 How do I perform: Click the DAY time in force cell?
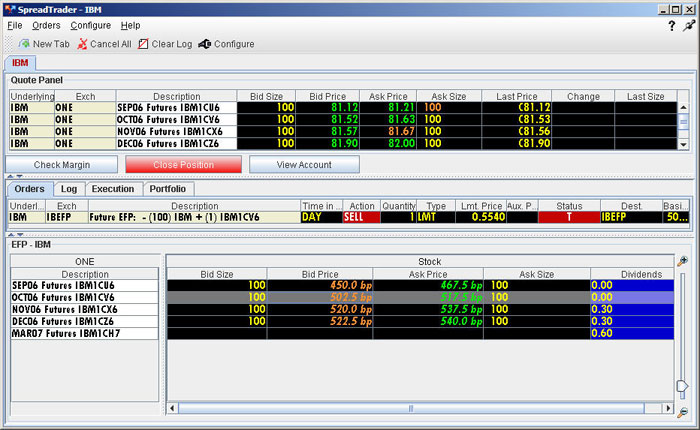321,217
